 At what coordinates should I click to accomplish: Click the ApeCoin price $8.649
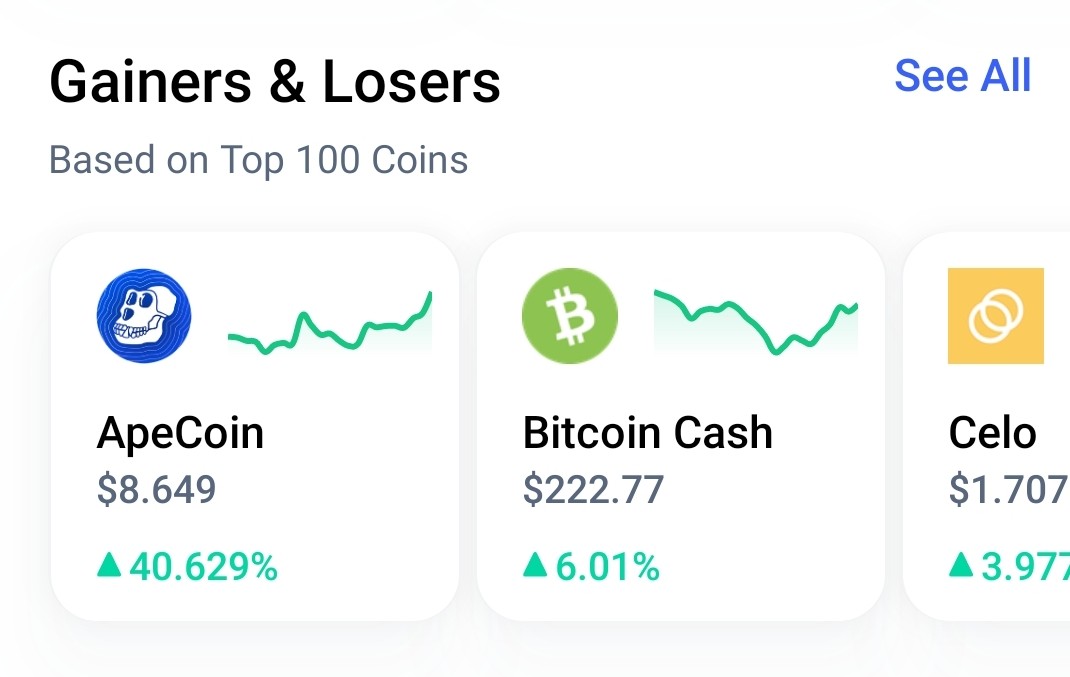pyautogui.click(x=156, y=489)
